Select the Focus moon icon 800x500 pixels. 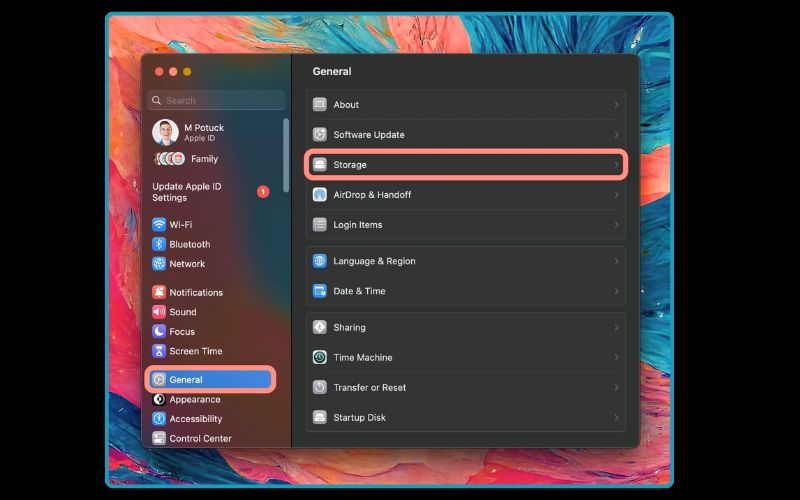pos(159,331)
